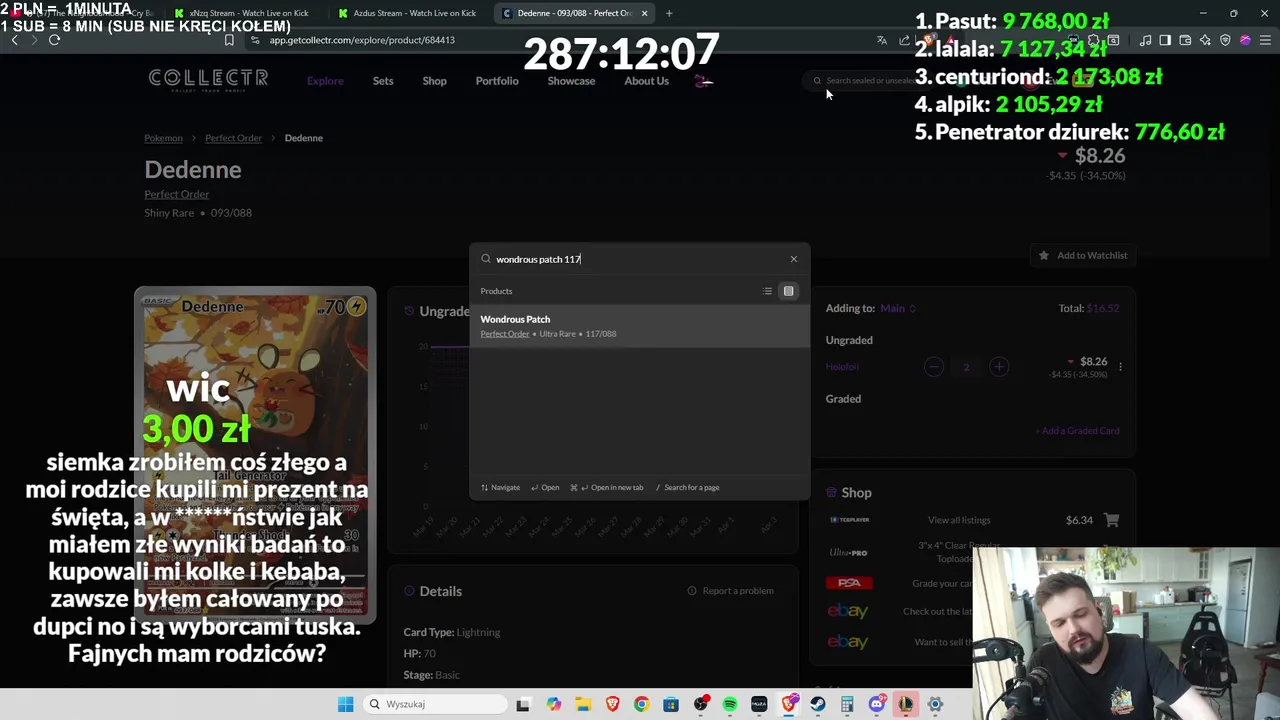Image resolution: width=1280 pixels, height=720 pixels.
Task: Open the Wondrous Patch search result
Action: (640, 326)
